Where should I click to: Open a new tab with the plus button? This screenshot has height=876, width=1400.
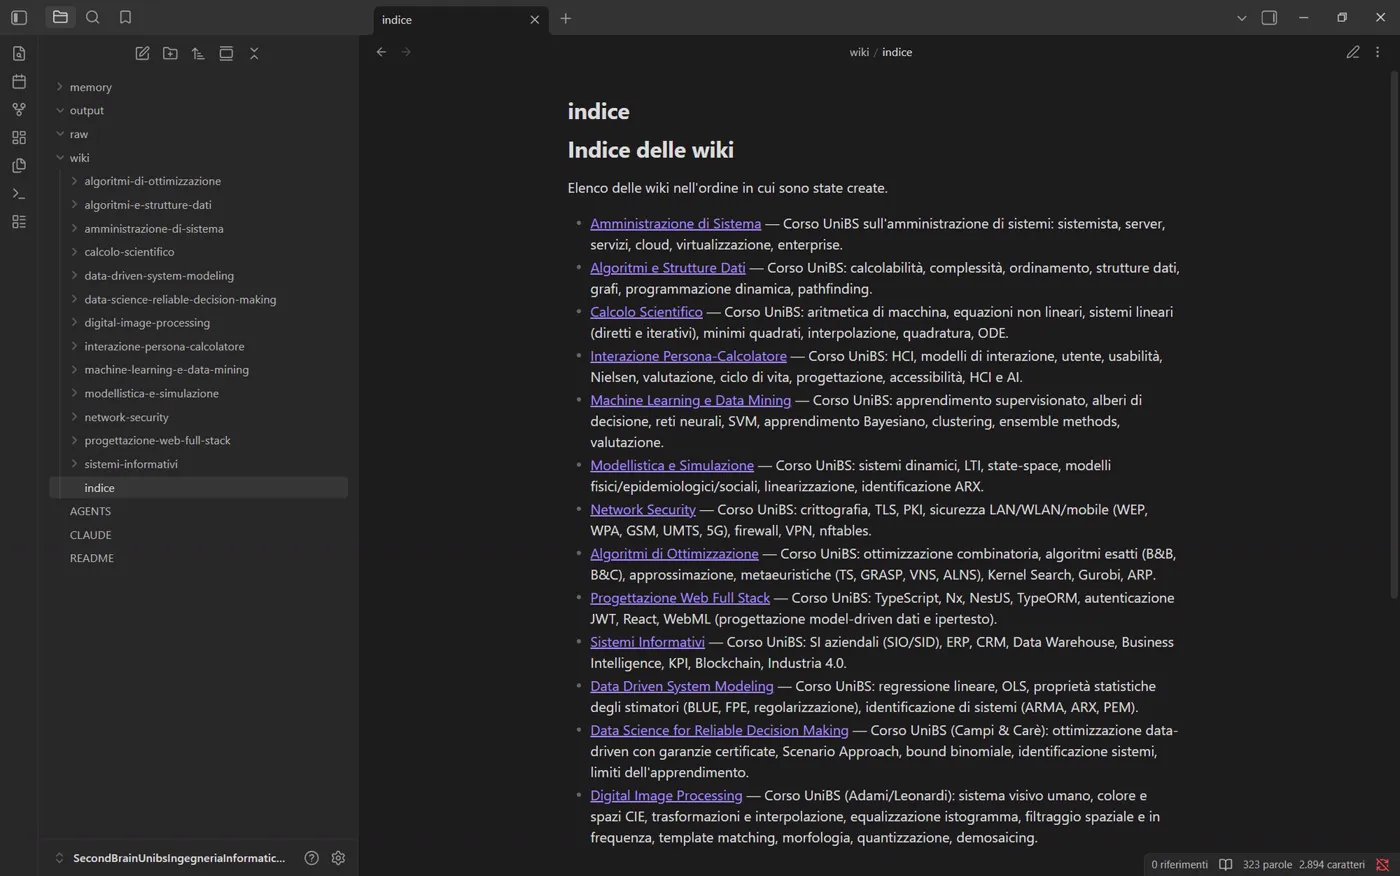tap(565, 18)
